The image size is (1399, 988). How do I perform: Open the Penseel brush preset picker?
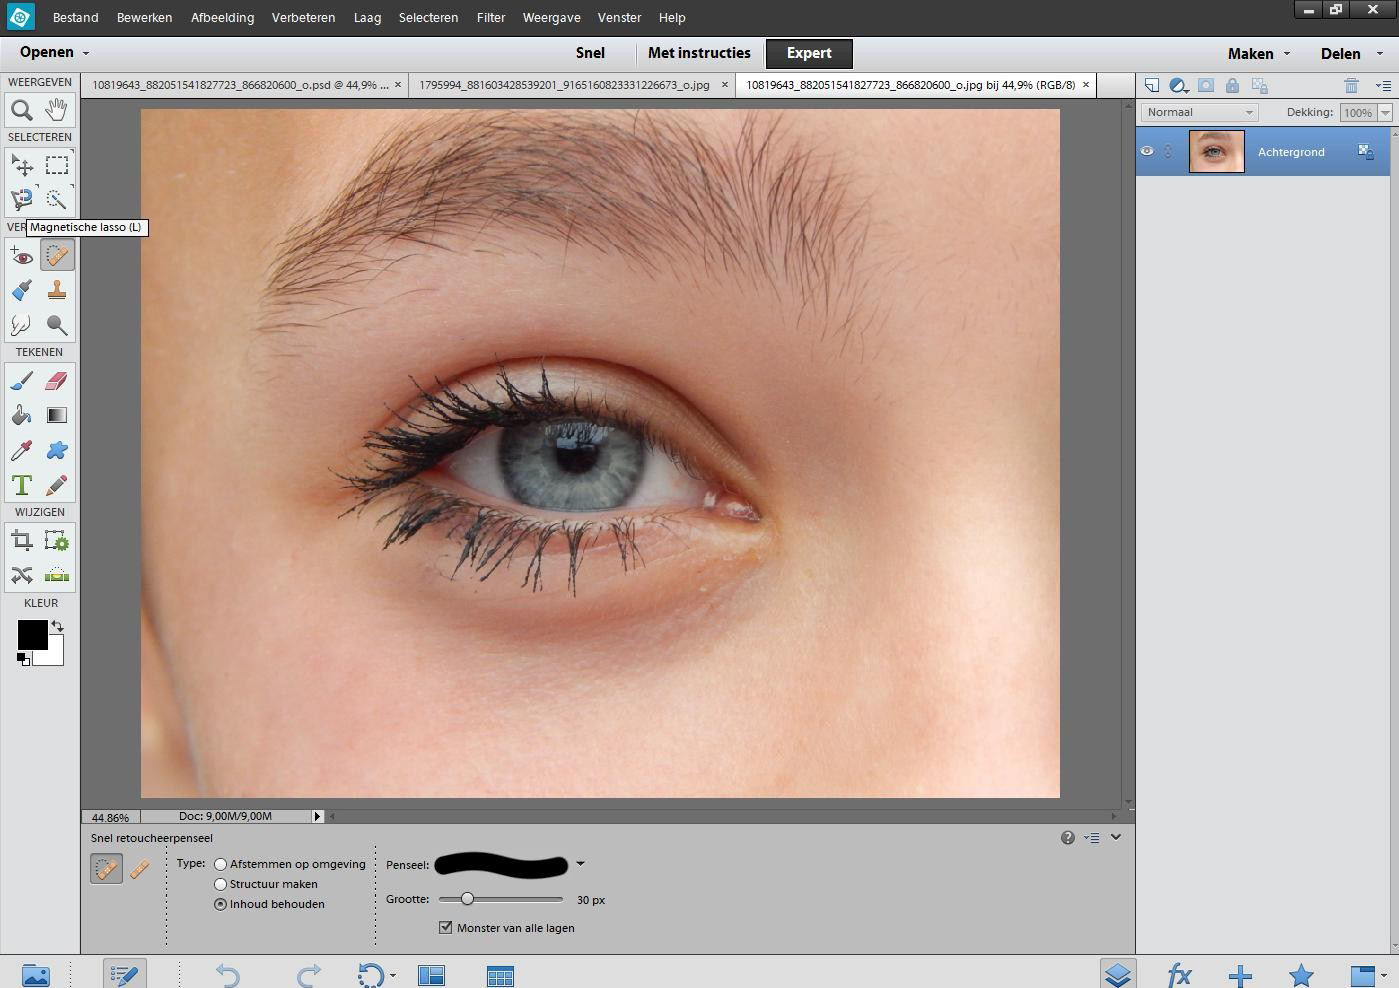tap(580, 864)
